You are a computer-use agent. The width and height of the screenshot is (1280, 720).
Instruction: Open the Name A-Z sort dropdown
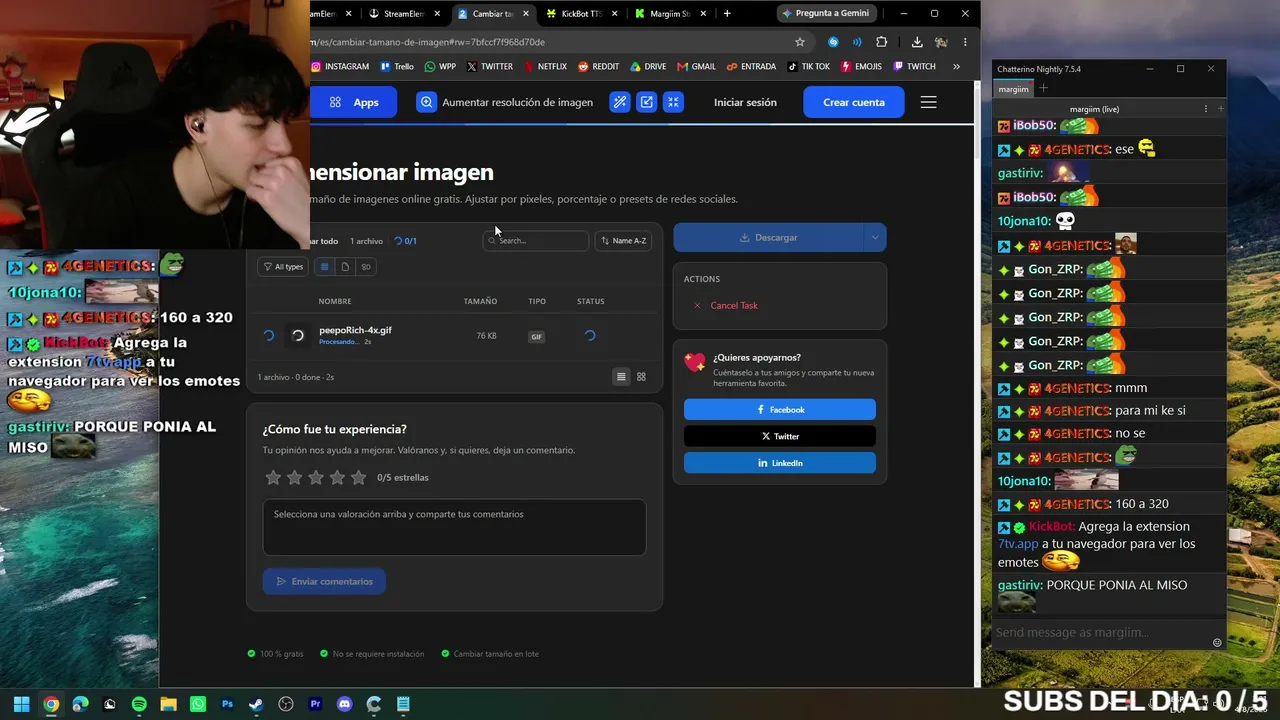pyautogui.click(x=623, y=240)
